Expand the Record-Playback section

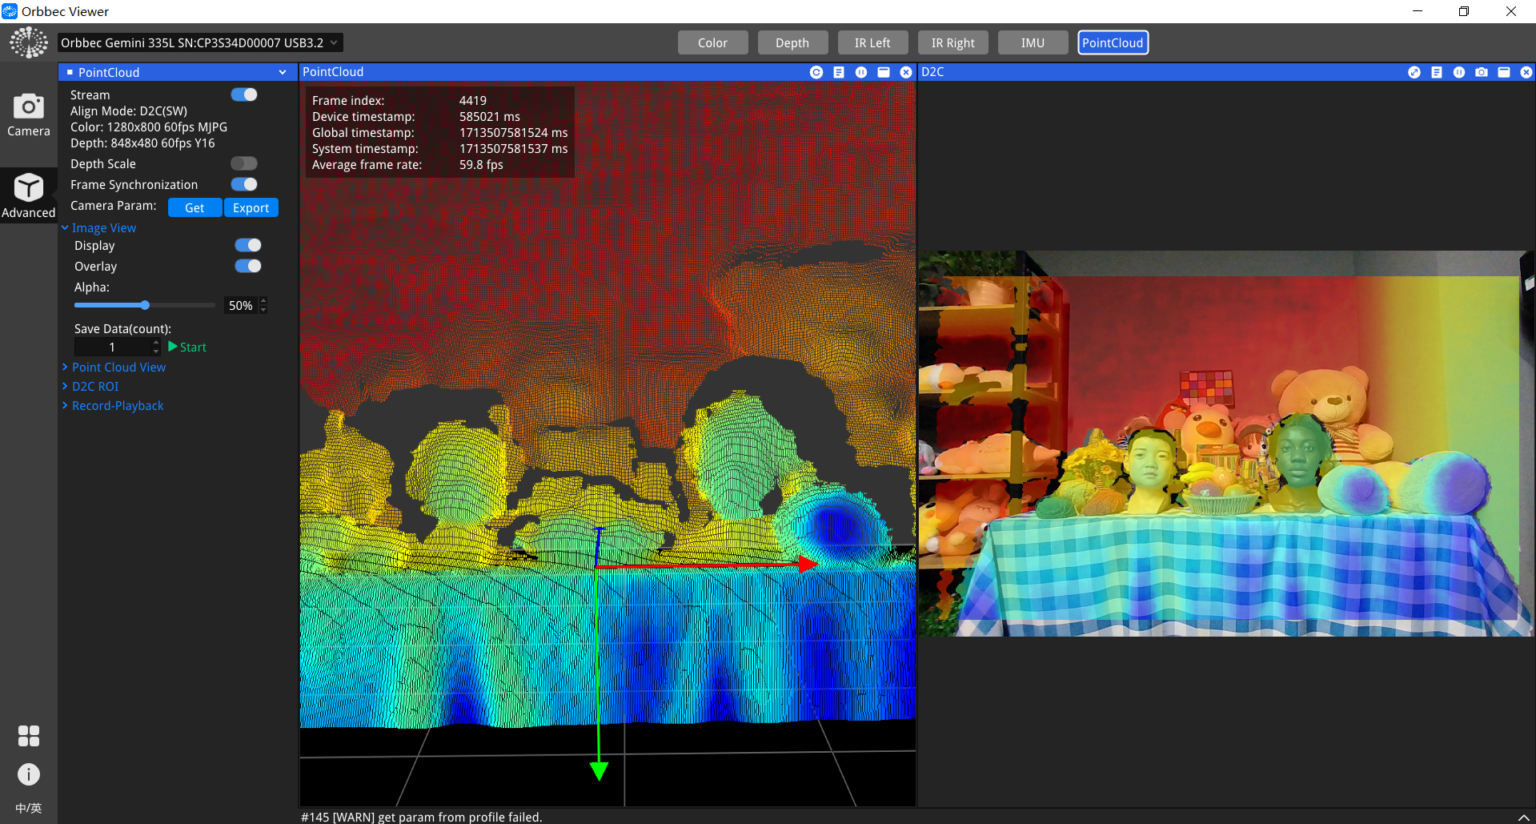click(x=117, y=406)
